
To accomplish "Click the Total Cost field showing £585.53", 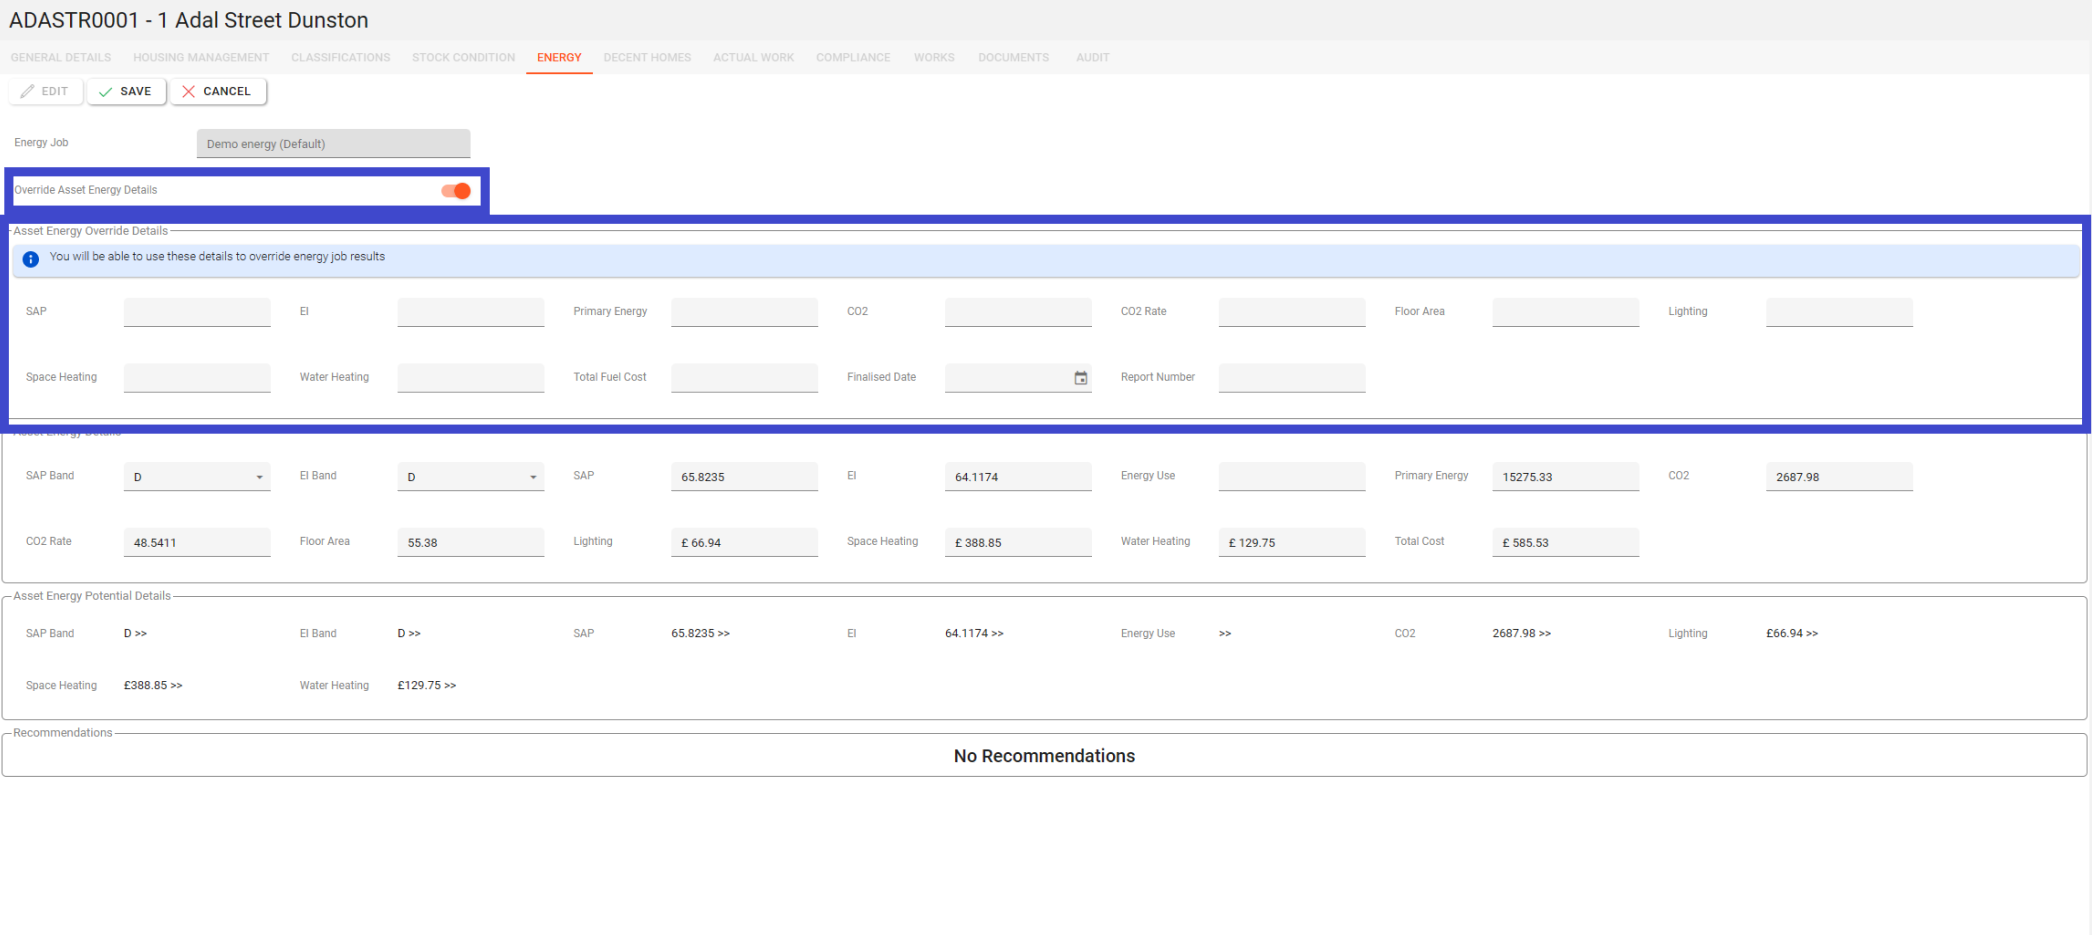I will tap(1565, 543).
